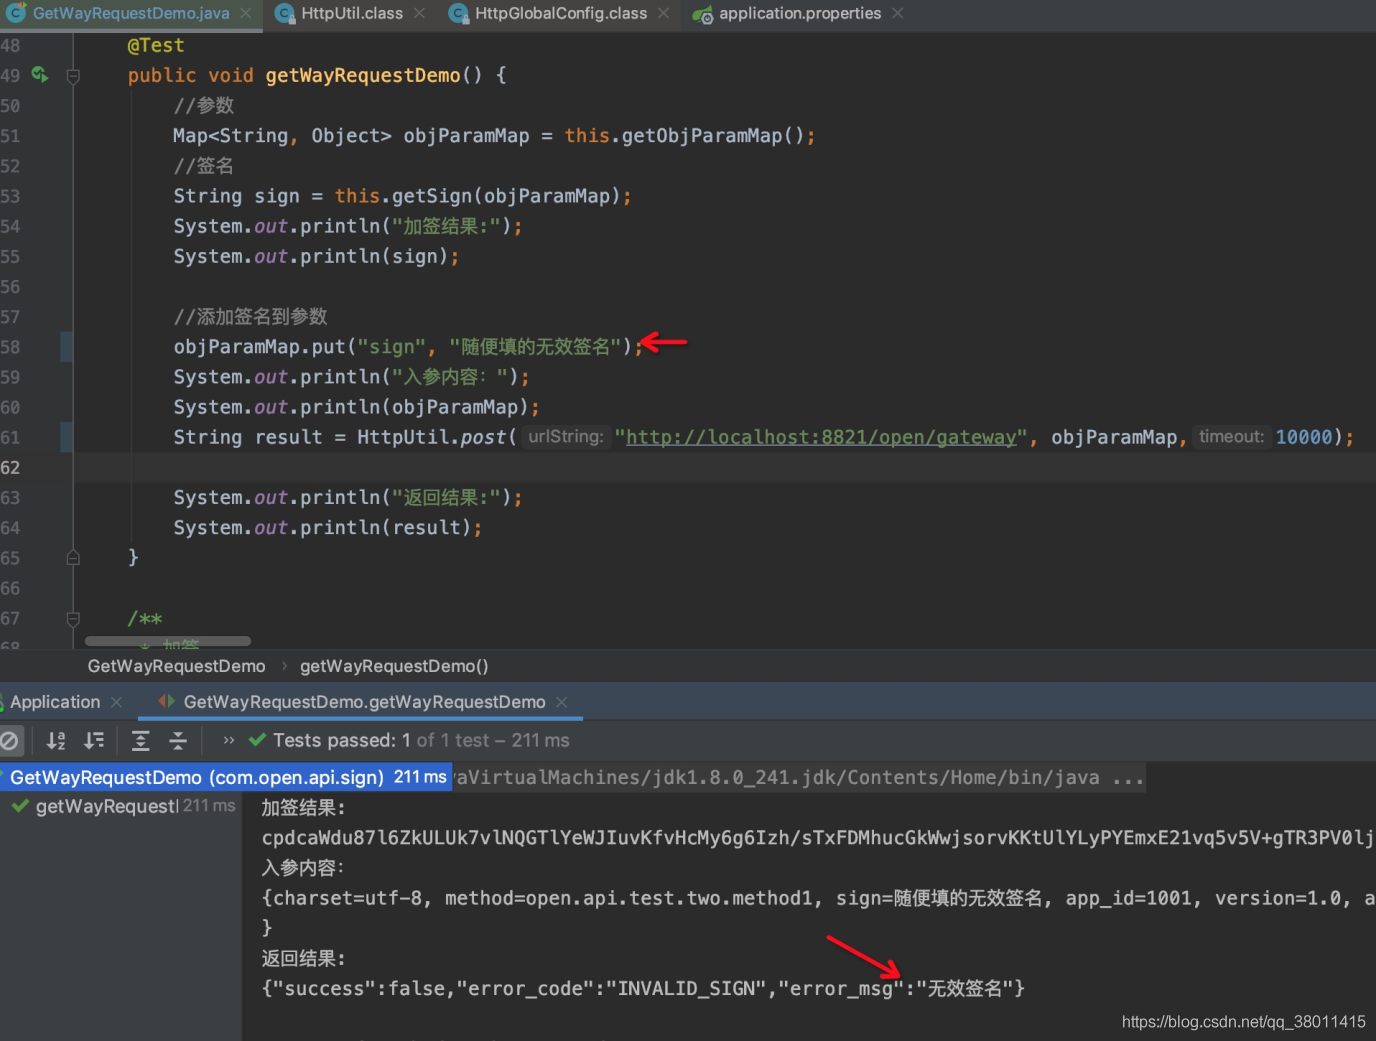Click the fold end marker at line 65

pos(73,557)
